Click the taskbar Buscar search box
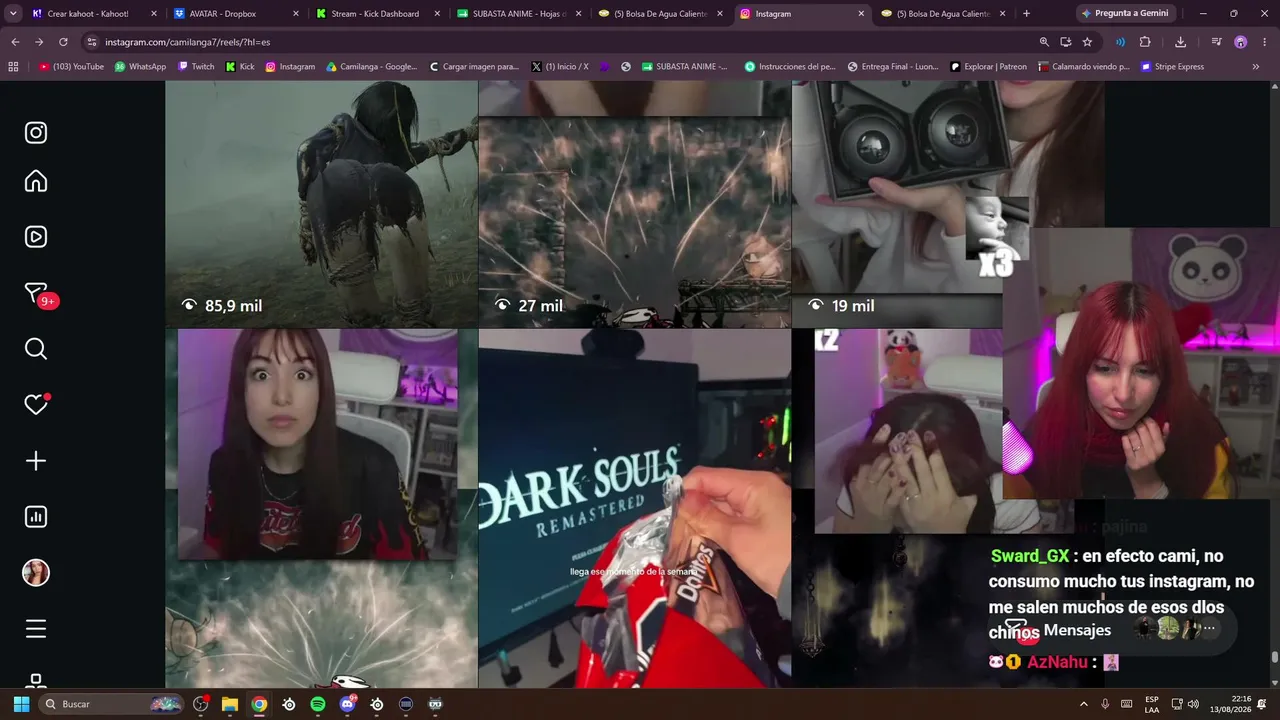The width and height of the screenshot is (1280, 720). (x=113, y=704)
